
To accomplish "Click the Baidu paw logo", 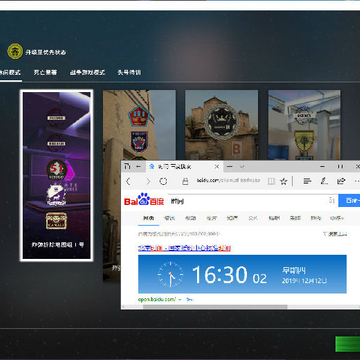I will (144, 200).
